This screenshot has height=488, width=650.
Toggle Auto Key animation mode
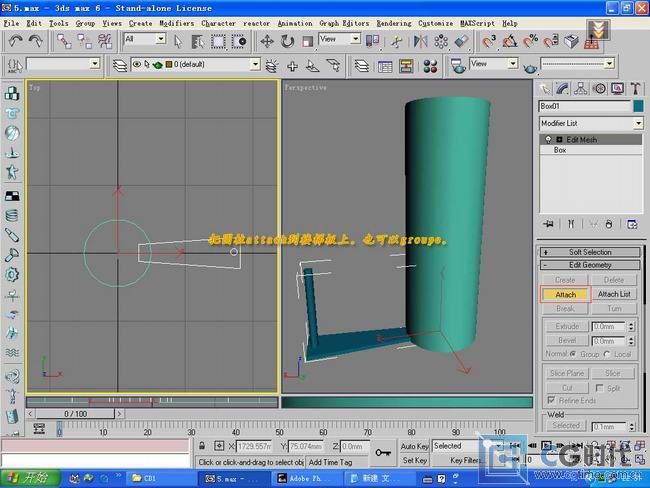point(414,446)
